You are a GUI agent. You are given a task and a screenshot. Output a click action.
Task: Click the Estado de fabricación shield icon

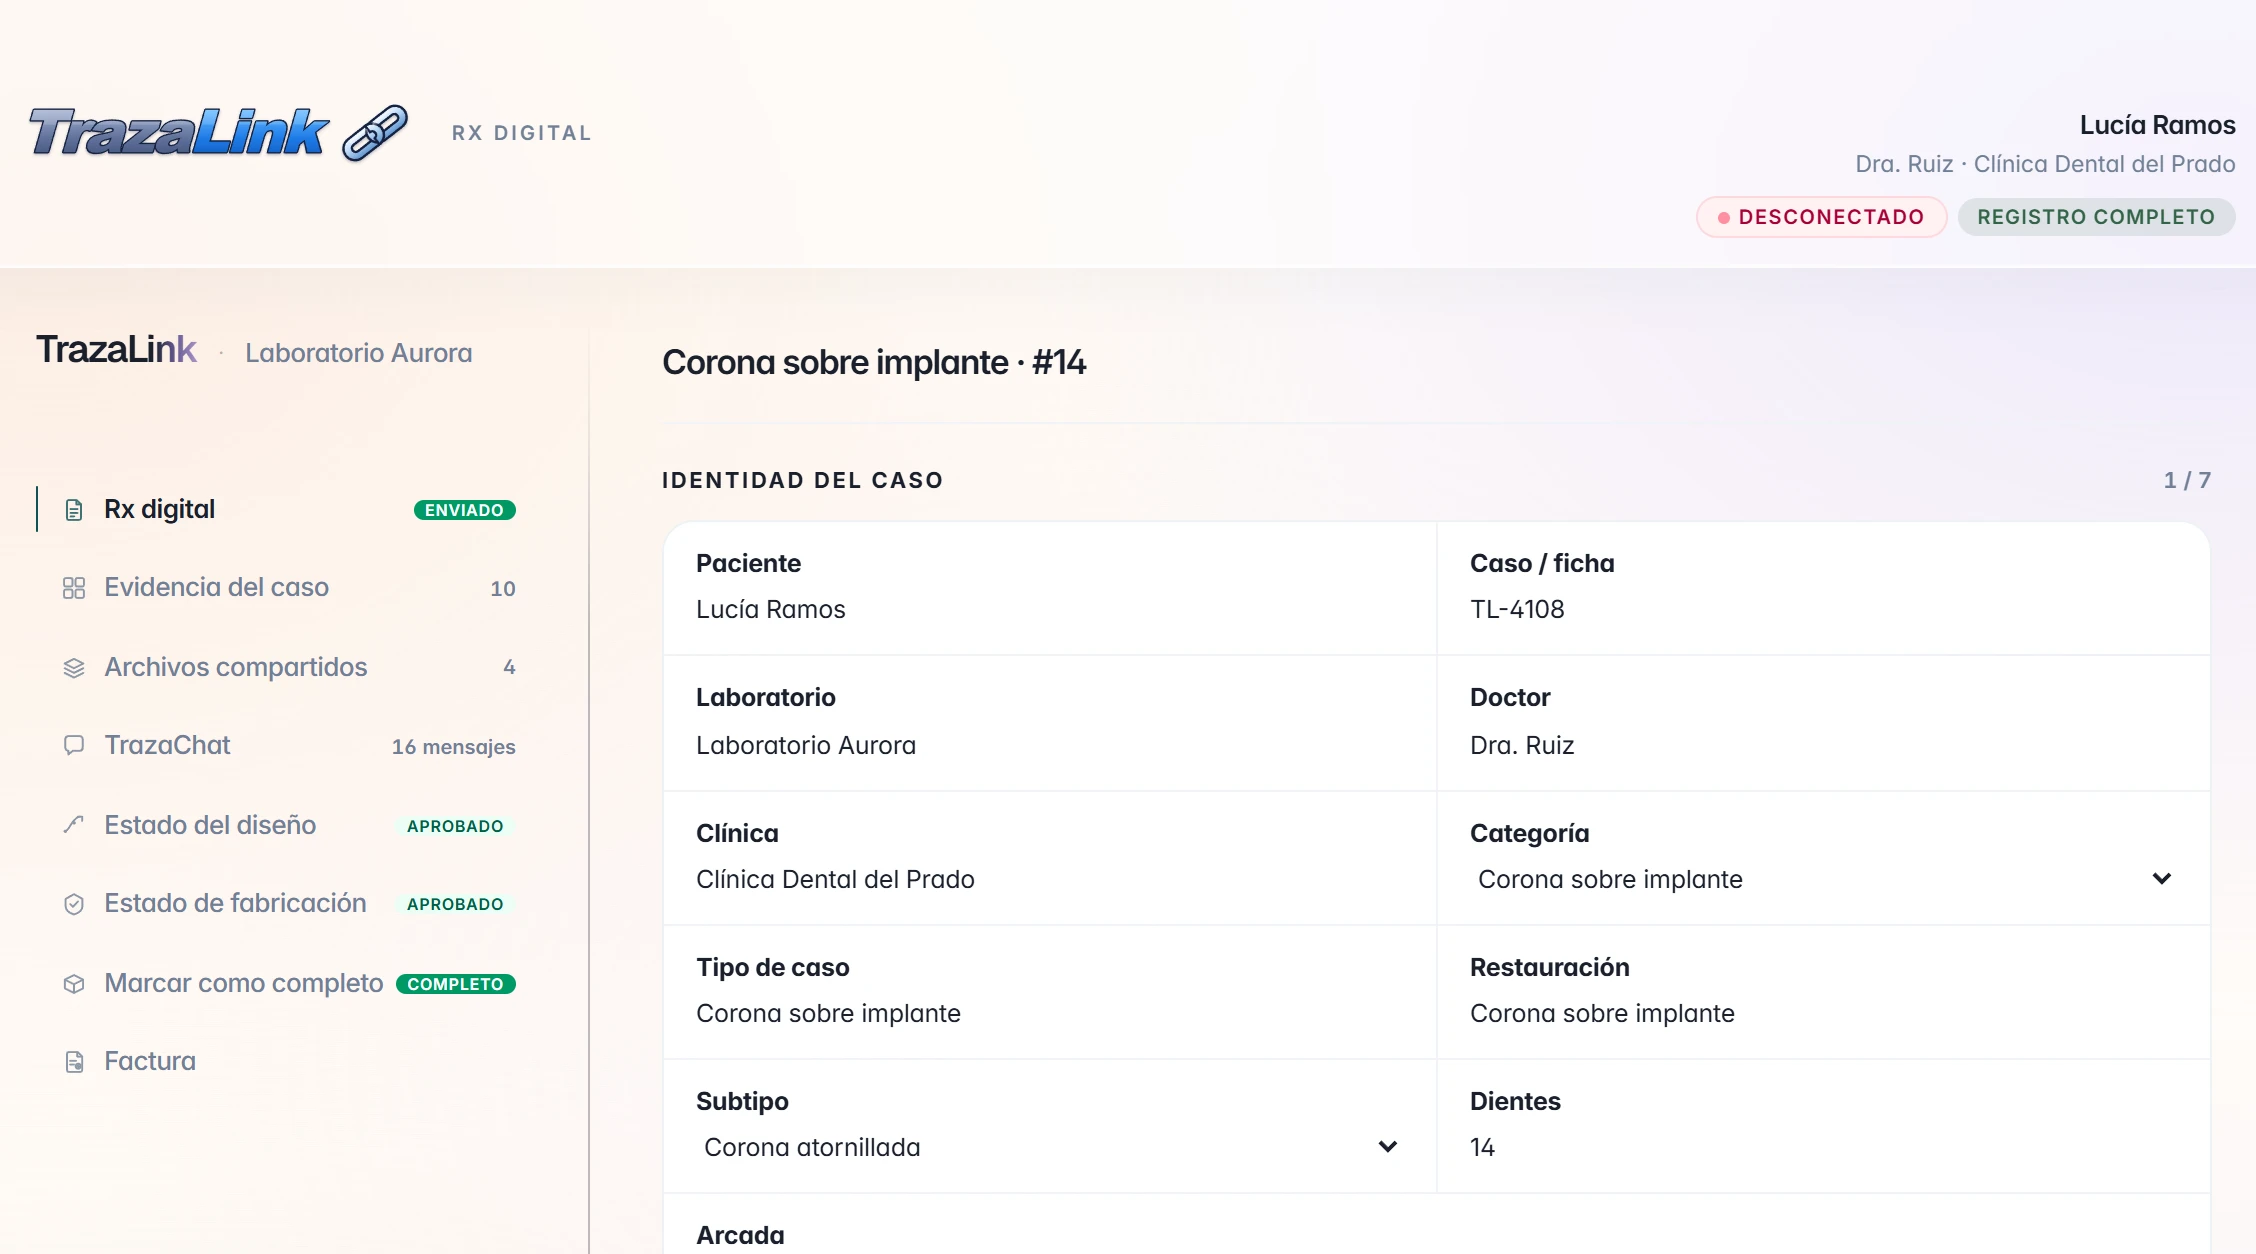(74, 904)
